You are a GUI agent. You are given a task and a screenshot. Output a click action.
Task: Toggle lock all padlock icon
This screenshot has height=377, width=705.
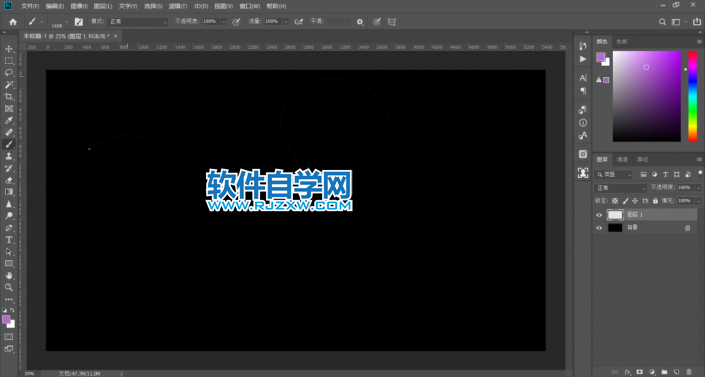tap(655, 201)
